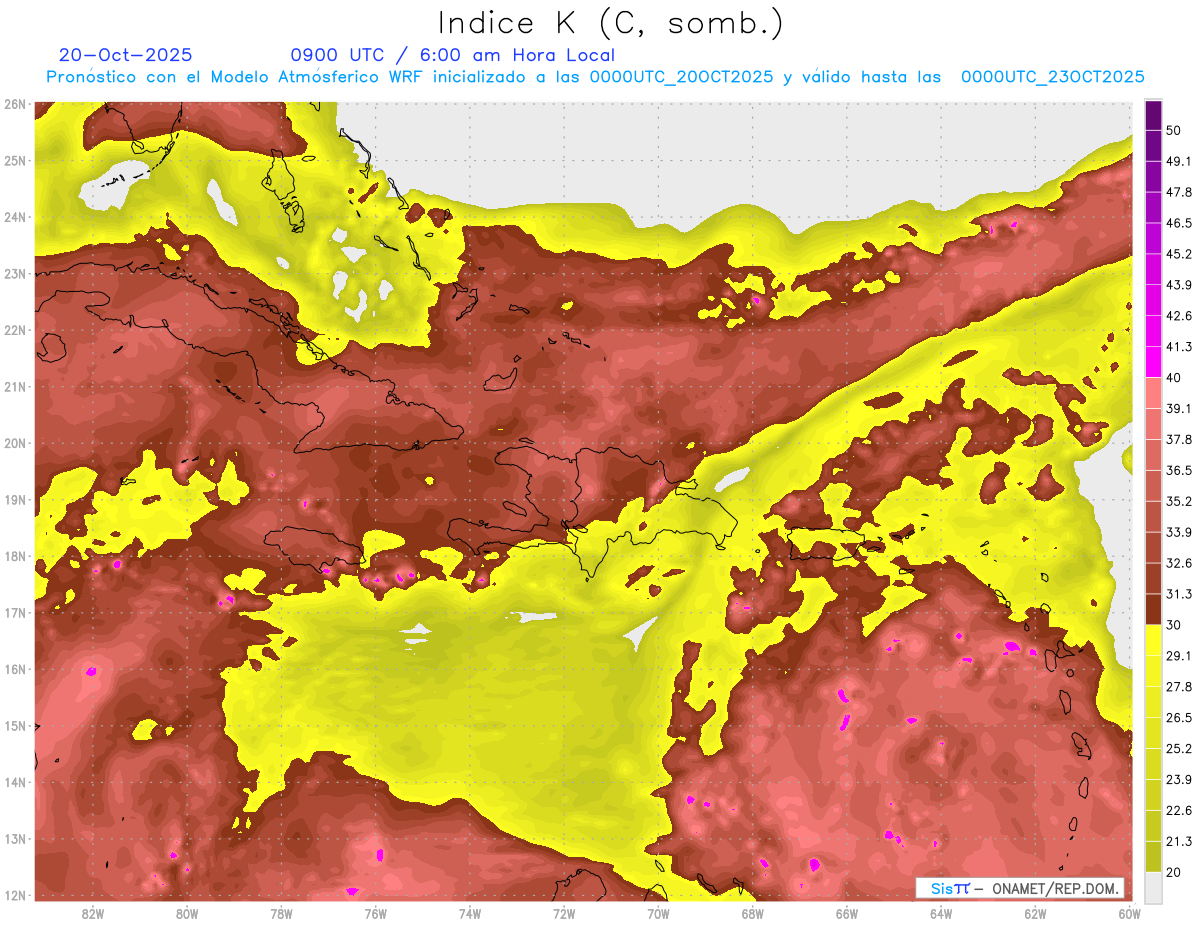Click the Pronóstico WRF model description line
The width and height of the screenshot is (1200, 927).
(595, 77)
